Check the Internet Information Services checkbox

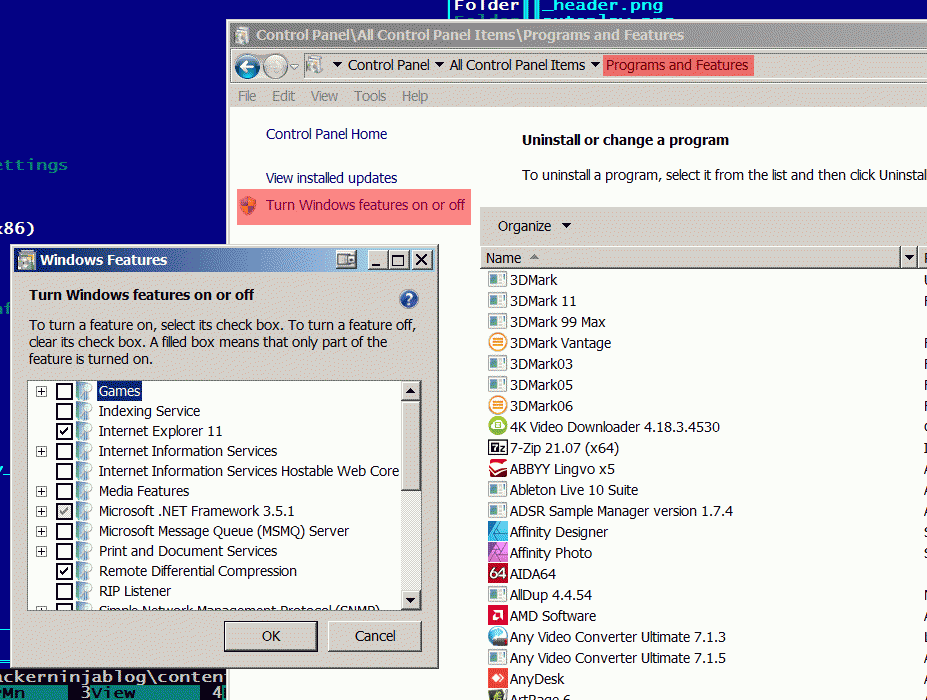[x=64, y=451]
